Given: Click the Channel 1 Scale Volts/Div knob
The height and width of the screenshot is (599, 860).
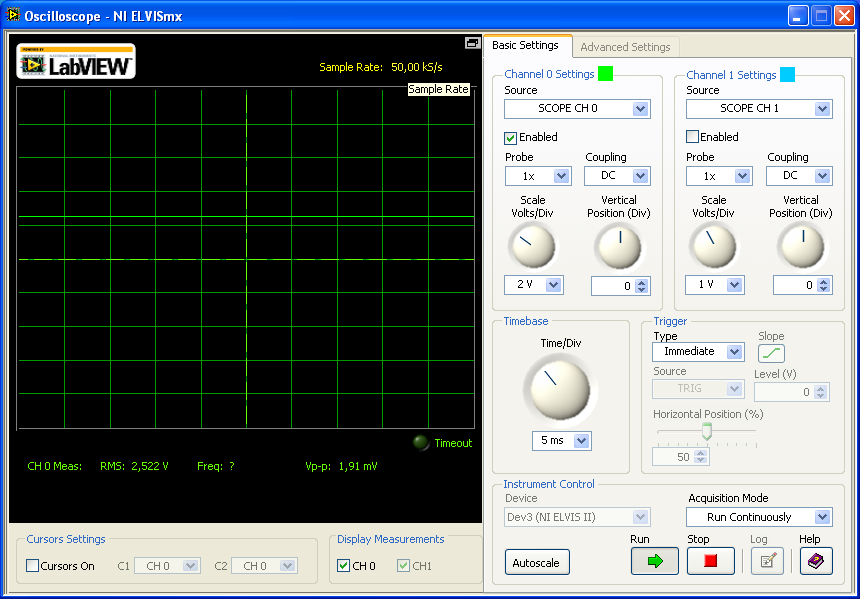Looking at the screenshot, I should pos(712,247).
